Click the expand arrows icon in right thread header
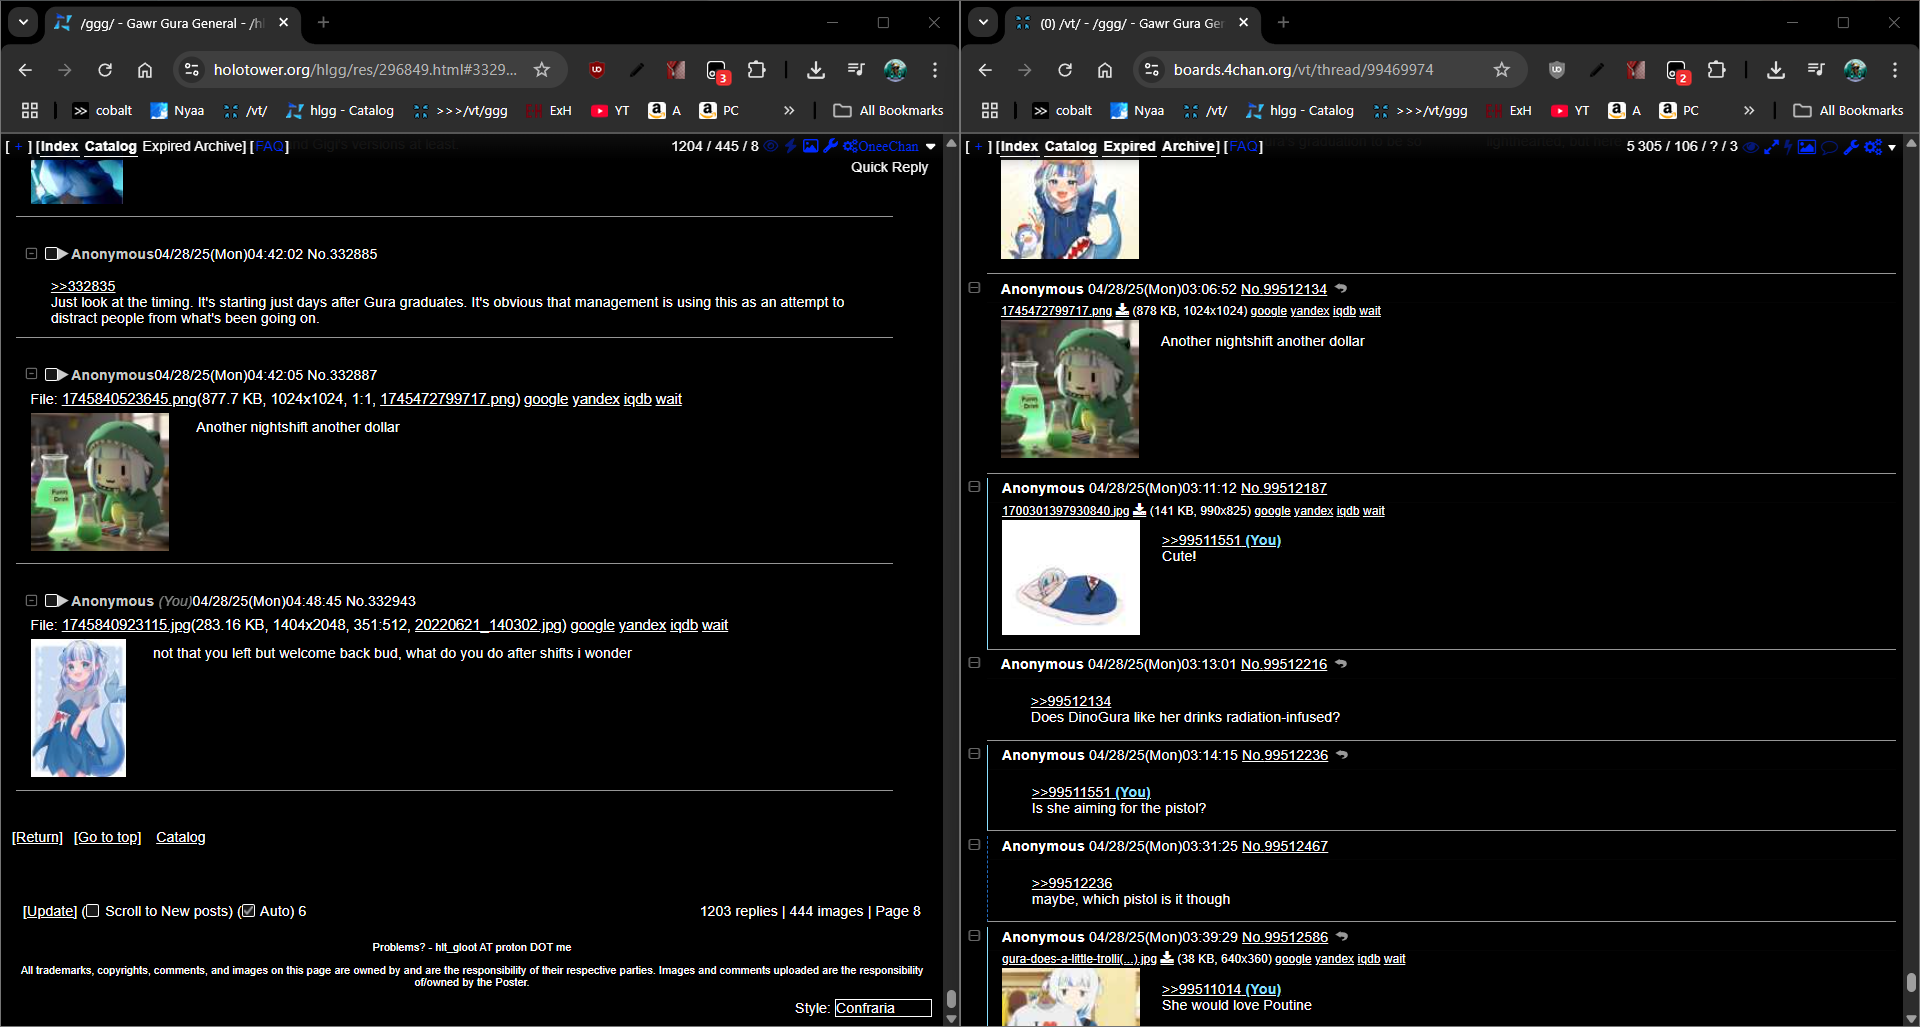This screenshot has height=1027, width=1920. click(1771, 147)
